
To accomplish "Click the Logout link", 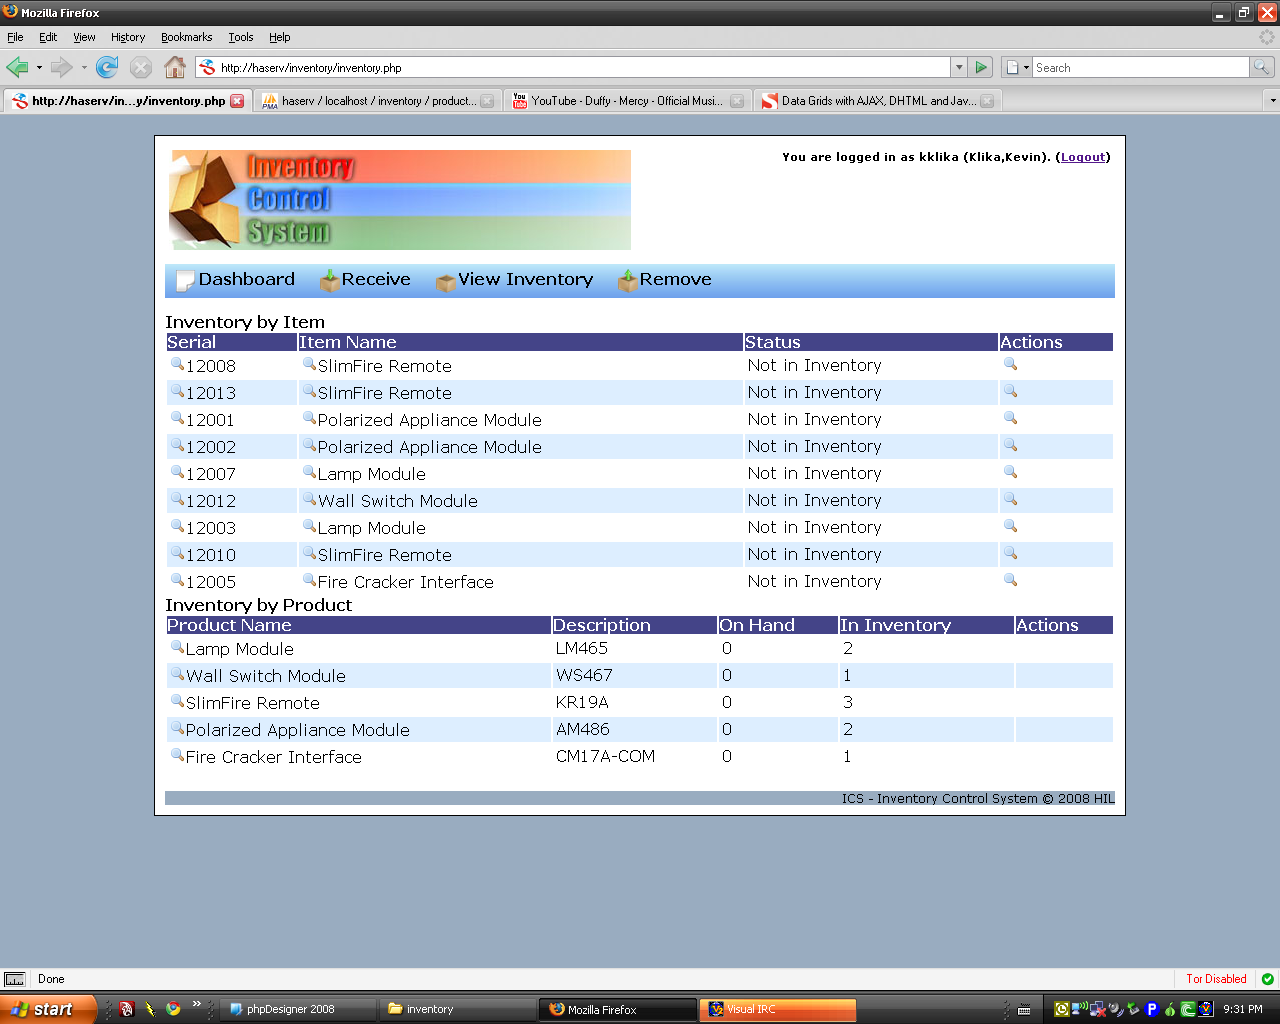I will tap(1083, 157).
